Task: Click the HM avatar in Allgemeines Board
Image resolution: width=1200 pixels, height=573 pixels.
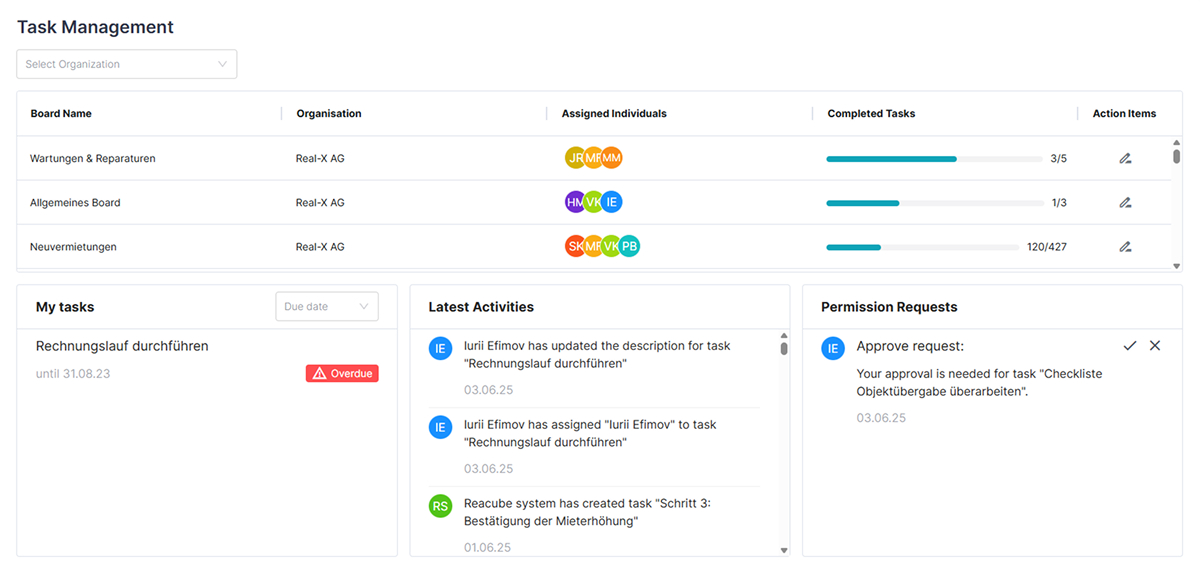Action: pyautogui.click(x=575, y=202)
